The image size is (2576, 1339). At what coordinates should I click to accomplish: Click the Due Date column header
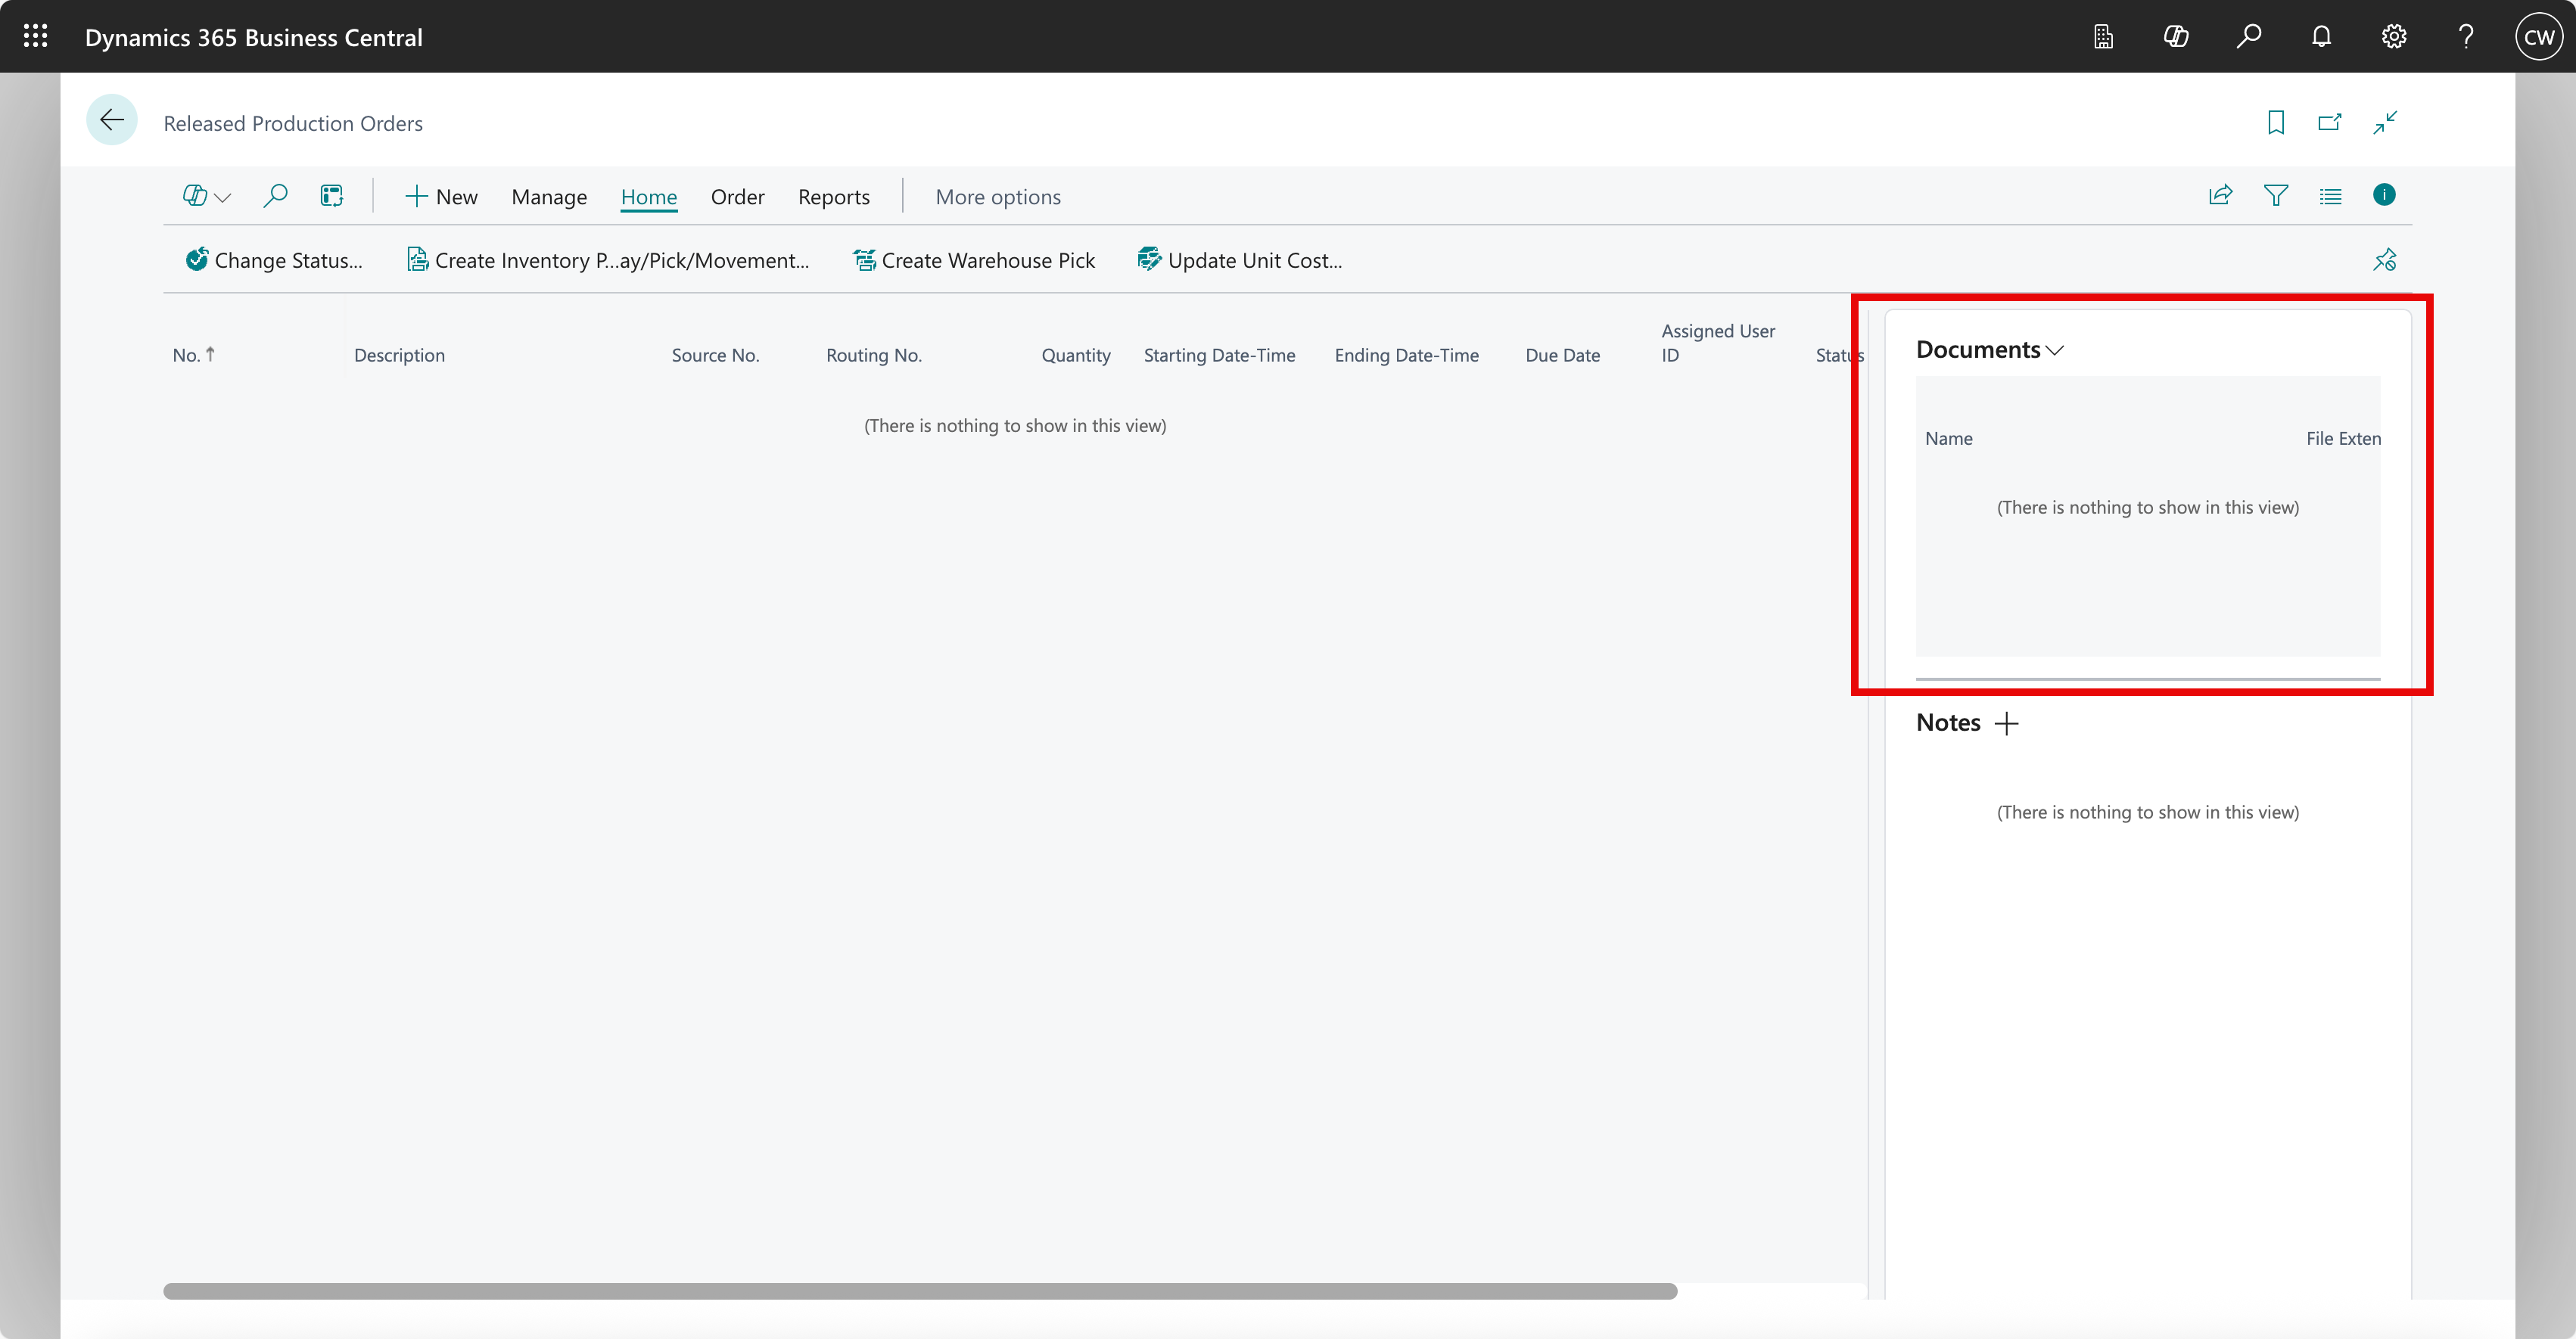pos(1562,355)
